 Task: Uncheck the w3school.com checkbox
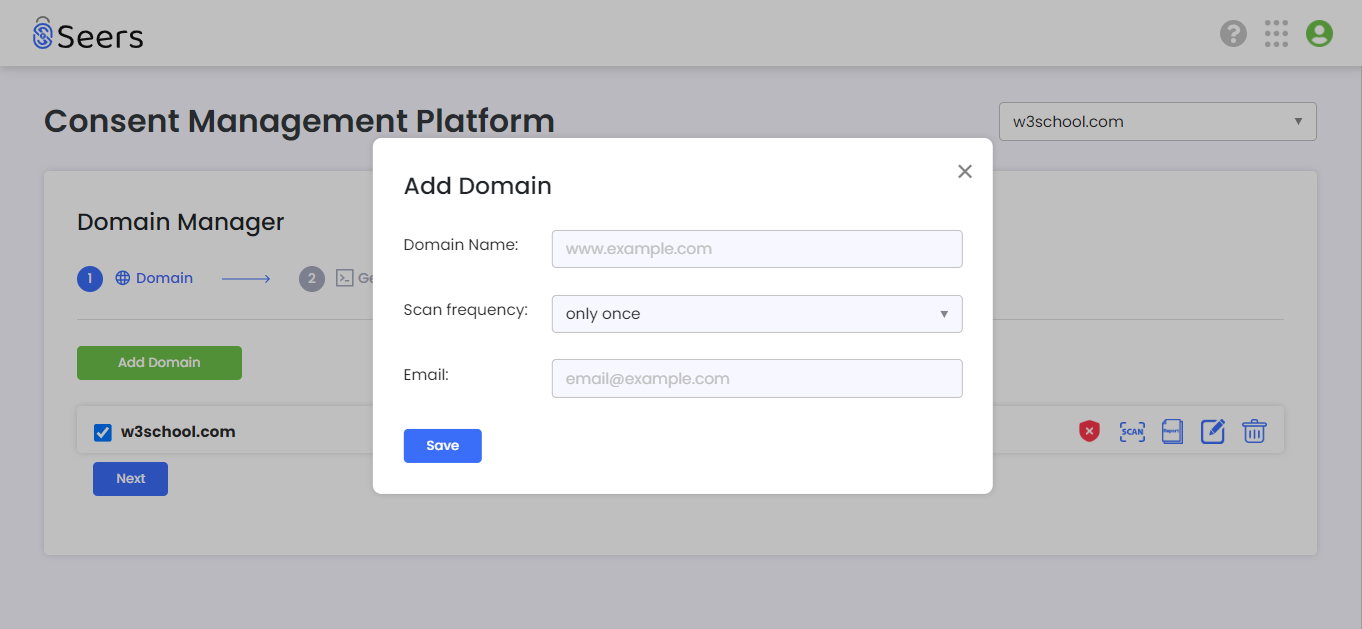click(102, 432)
